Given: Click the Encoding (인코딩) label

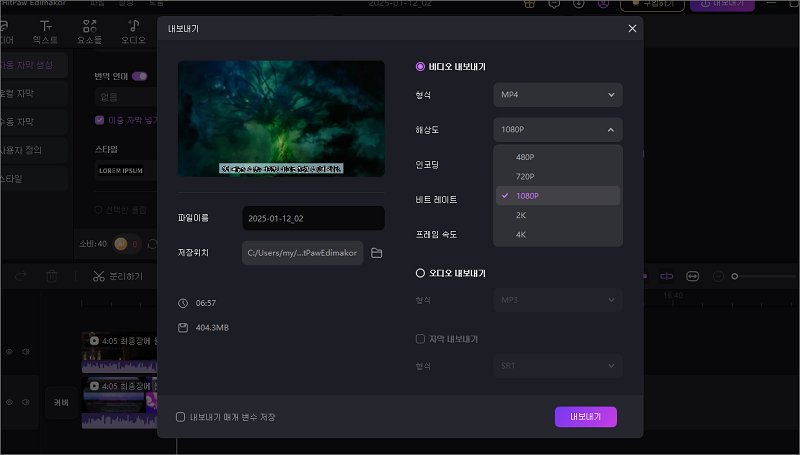Looking at the screenshot, I should click(427, 165).
